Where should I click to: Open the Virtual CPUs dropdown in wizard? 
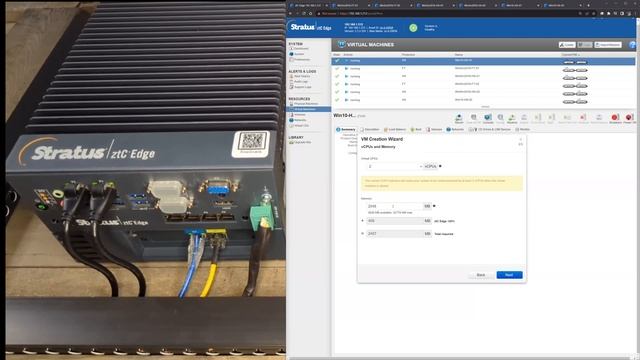click(x=394, y=167)
